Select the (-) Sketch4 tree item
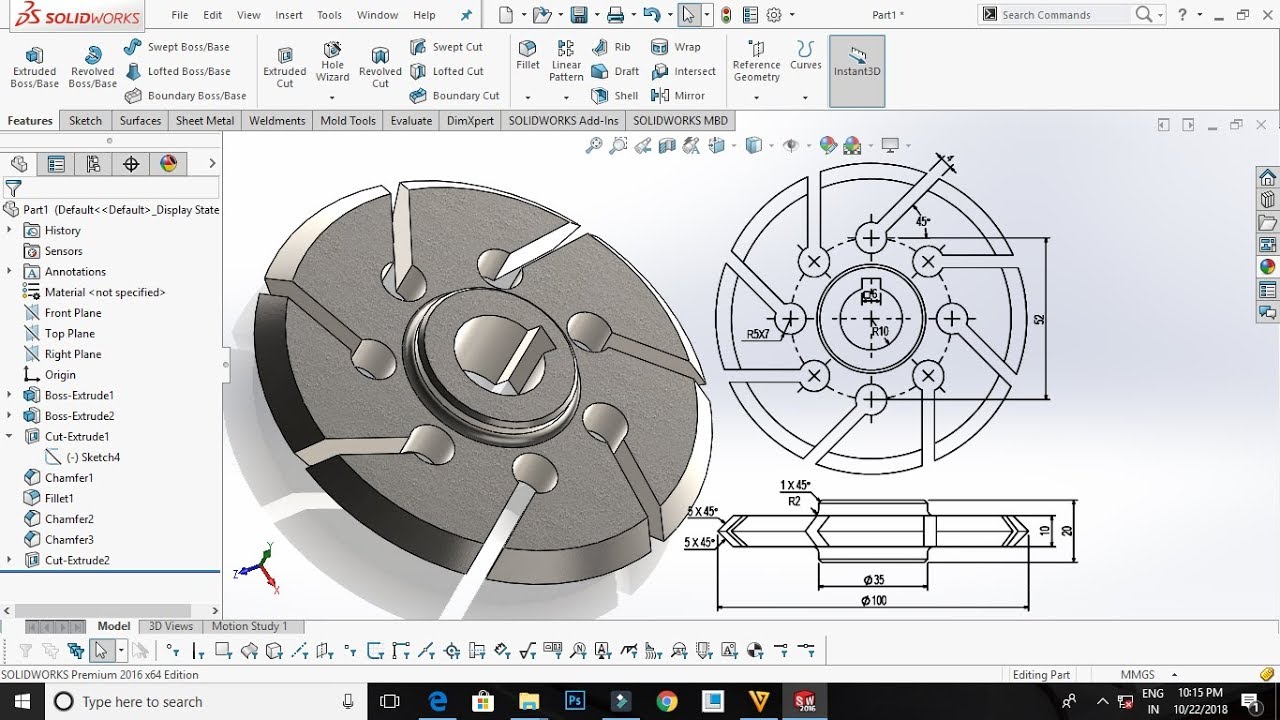Viewport: 1280px width, 720px height. tap(83, 457)
